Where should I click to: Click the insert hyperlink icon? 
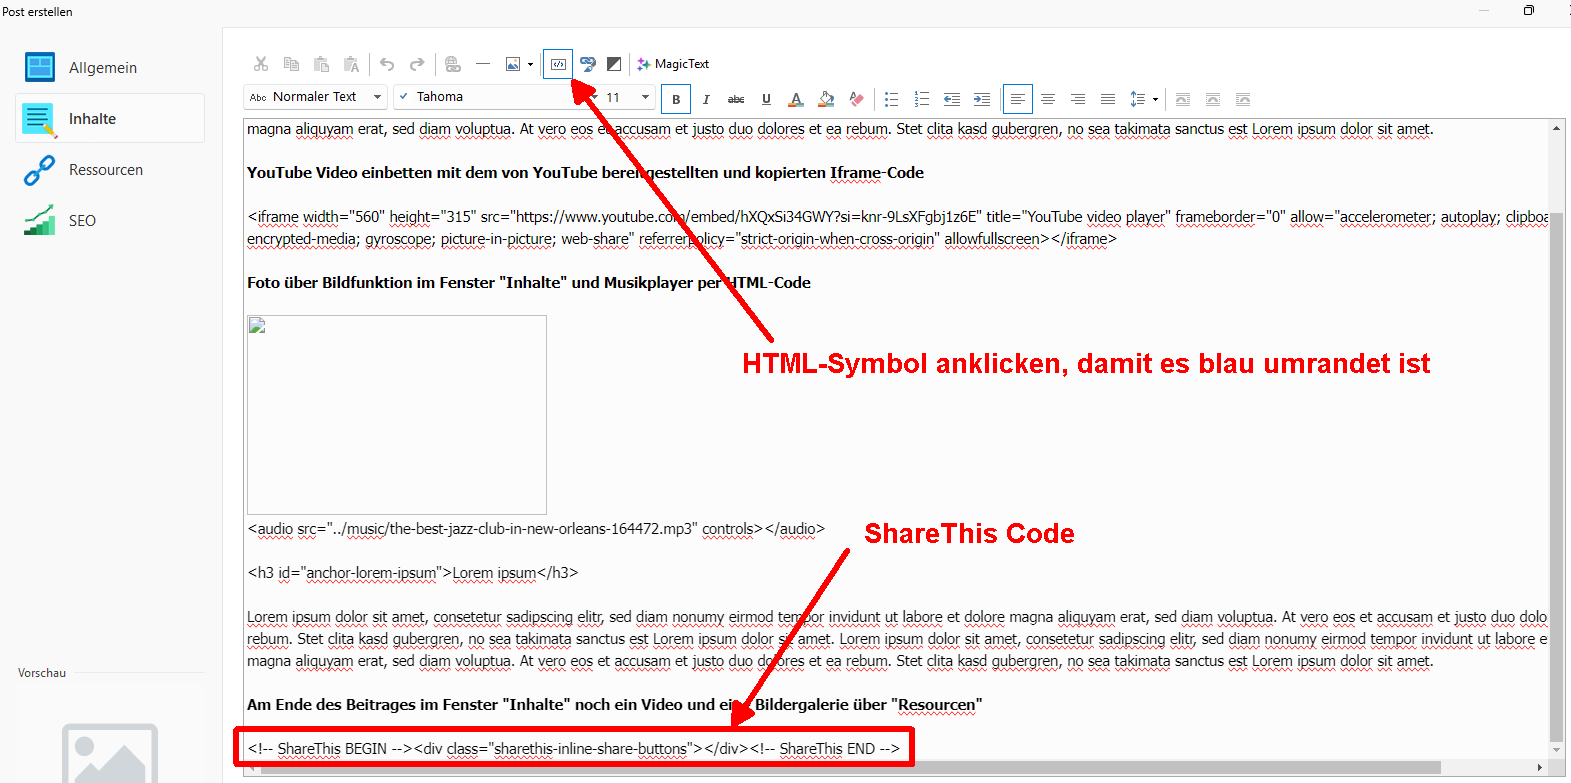coord(453,64)
